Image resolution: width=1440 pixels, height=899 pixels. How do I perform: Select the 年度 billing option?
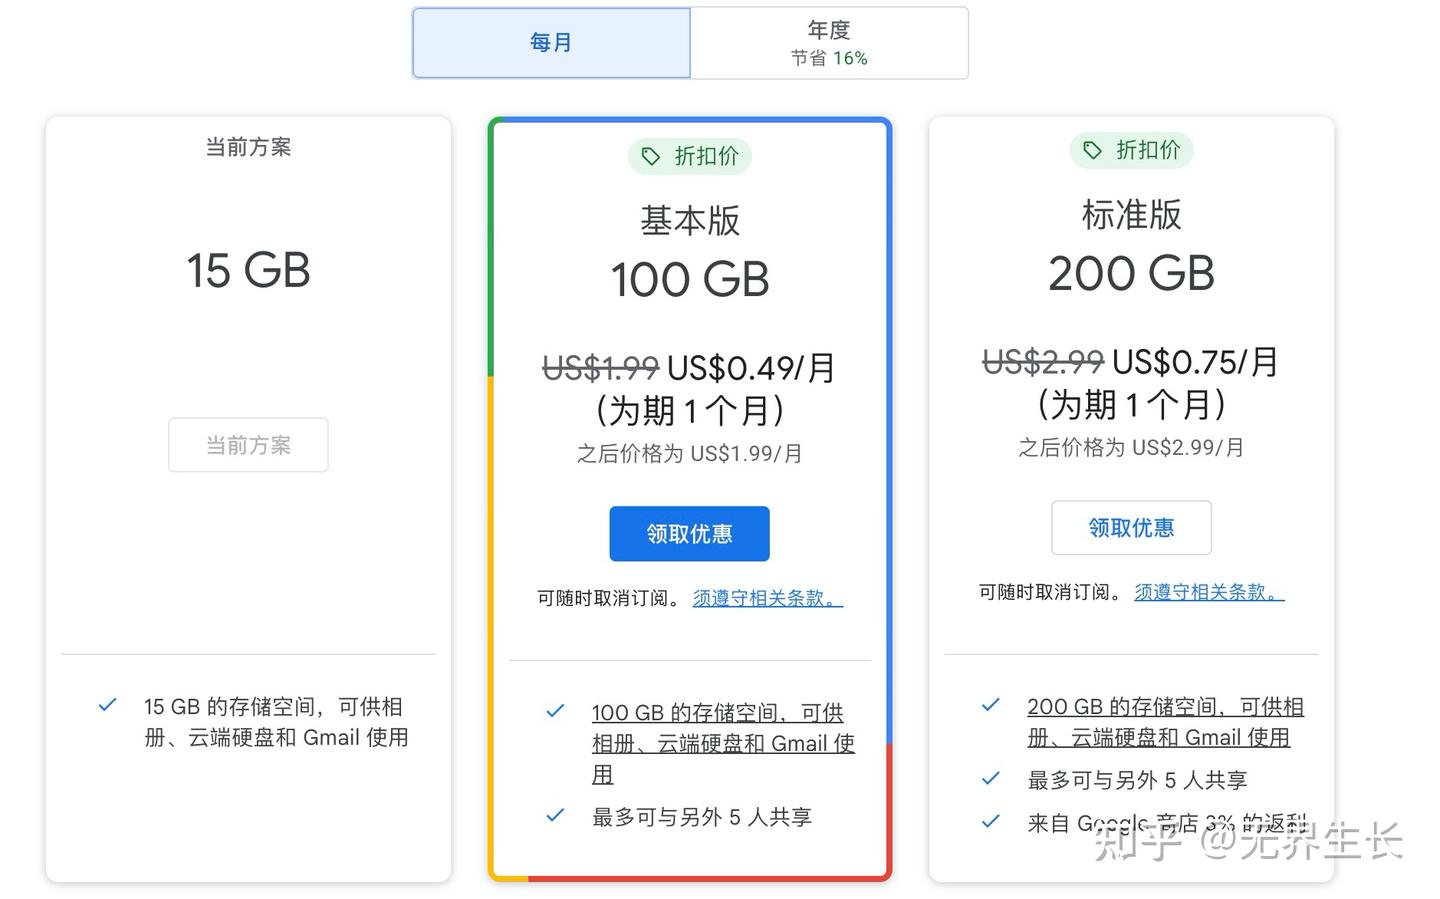coord(829,42)
